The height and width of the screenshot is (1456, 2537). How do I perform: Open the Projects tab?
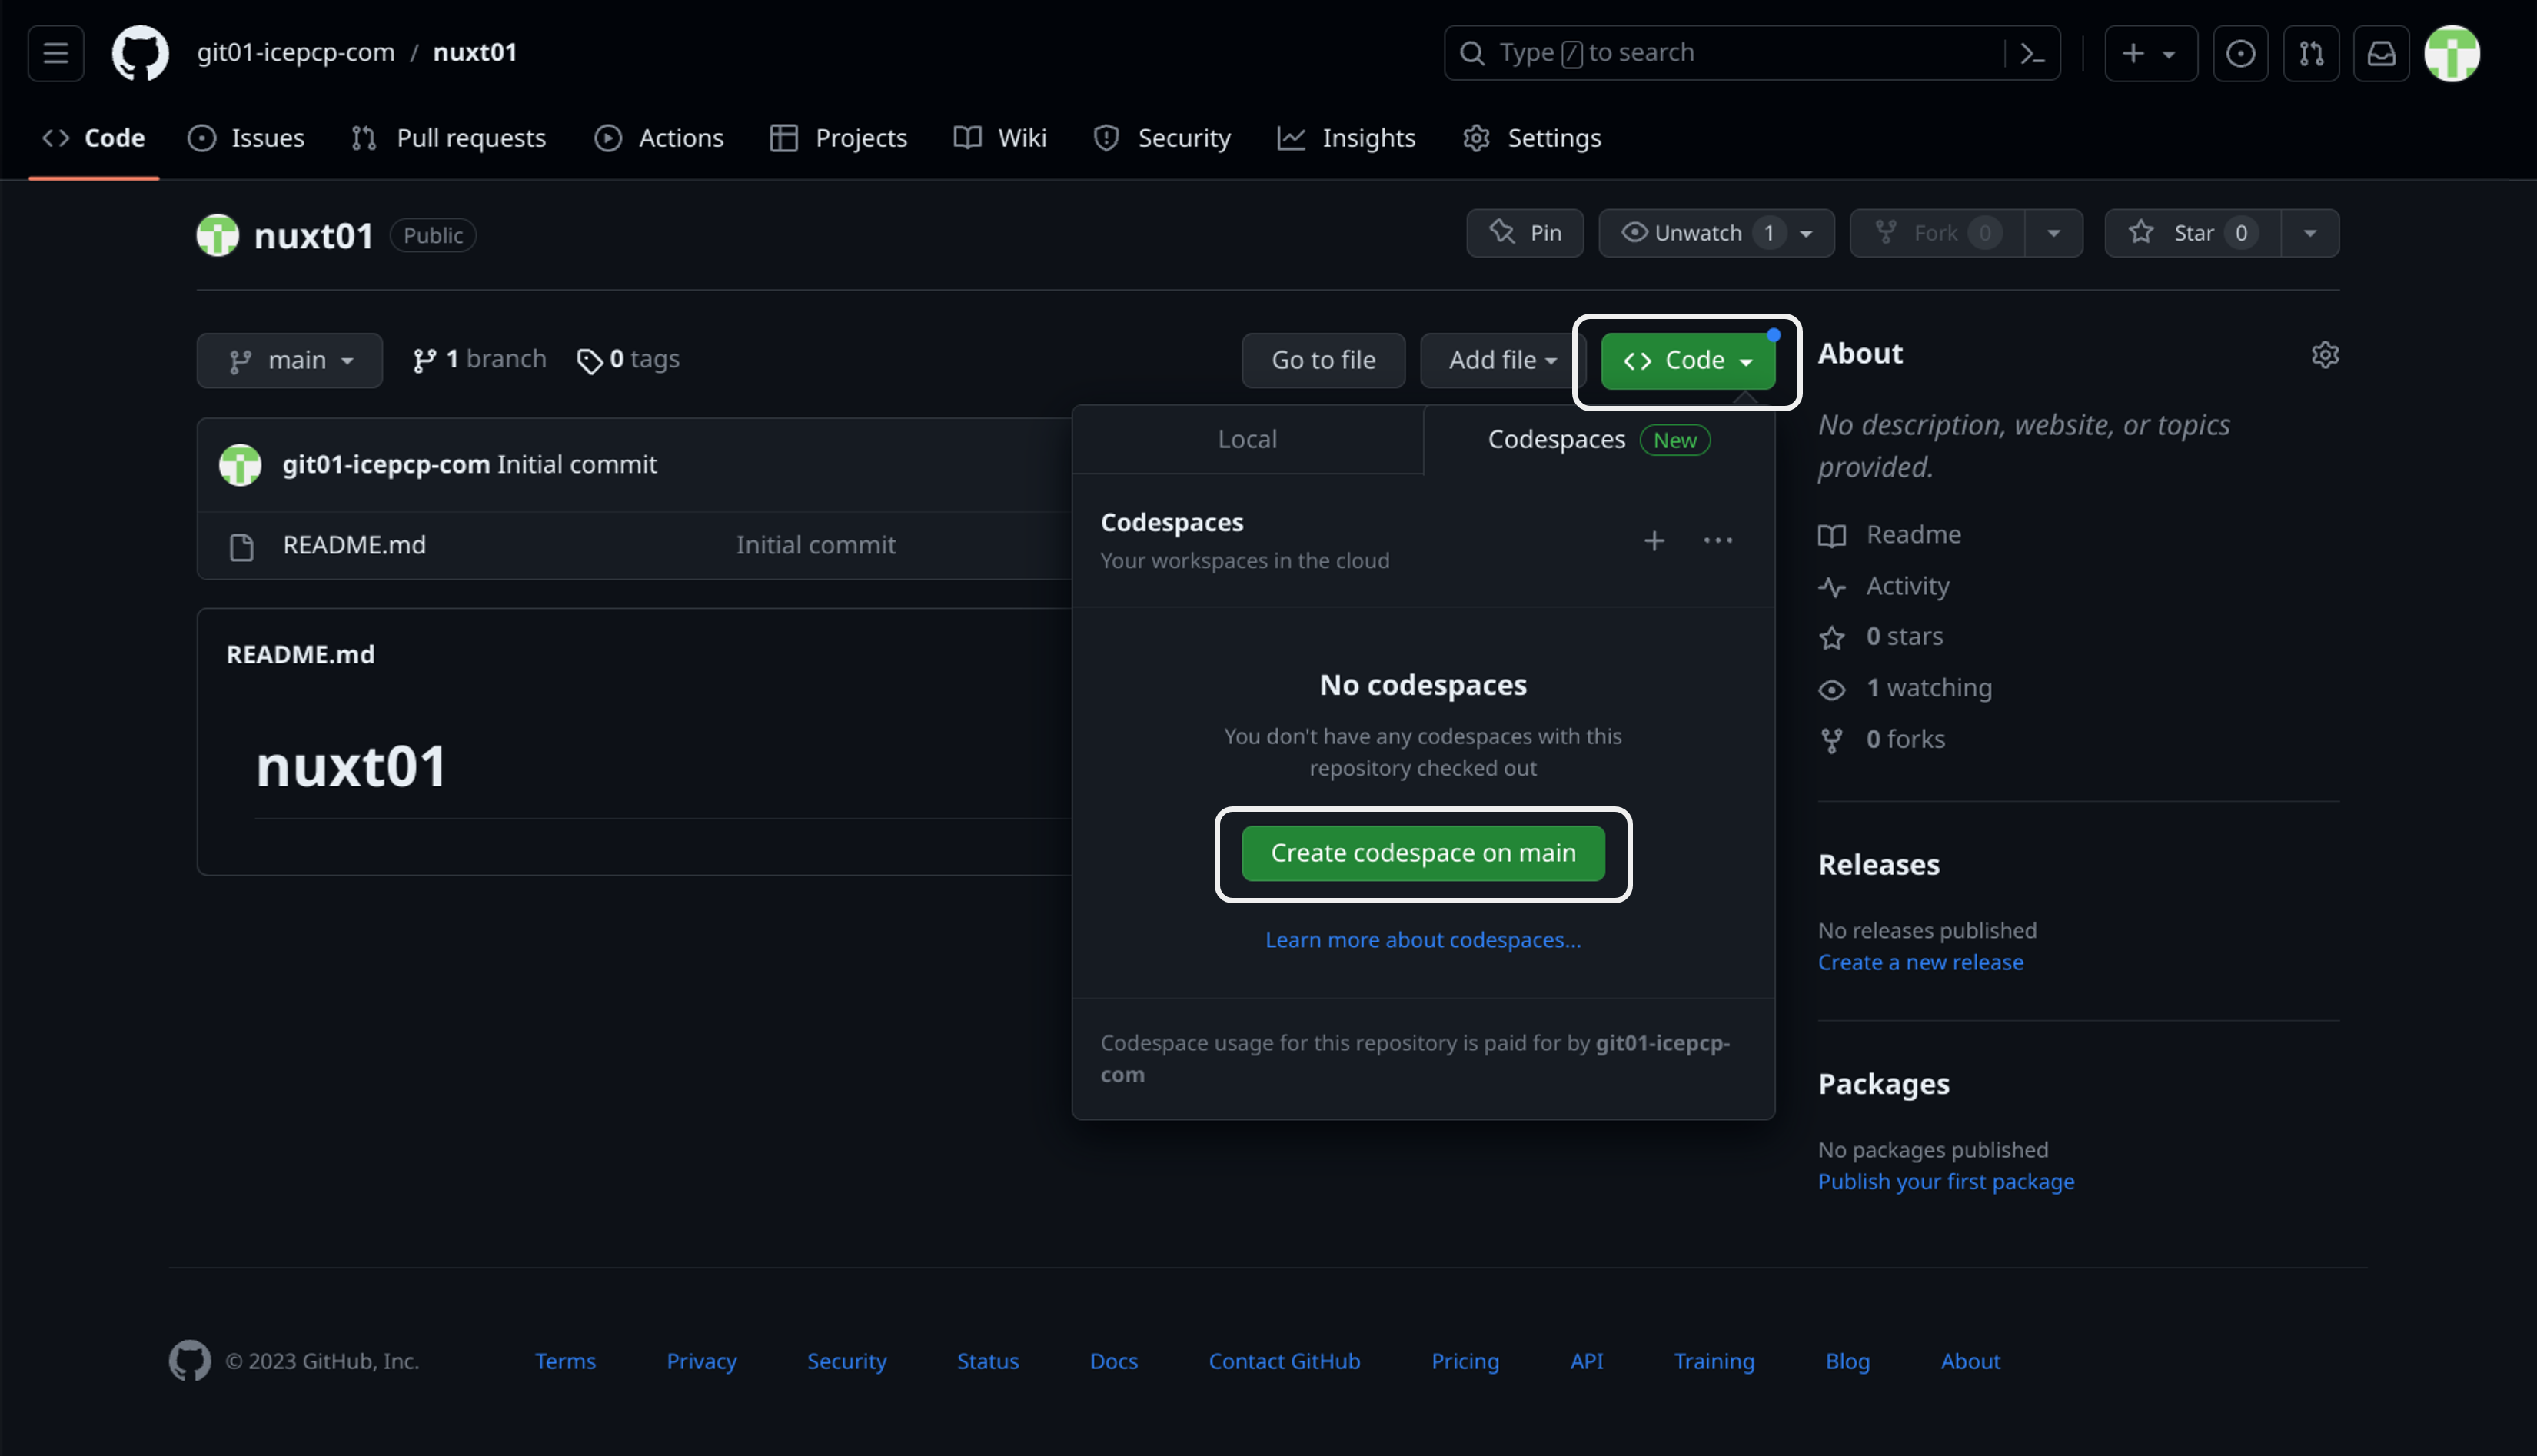[x=839, y=138]
